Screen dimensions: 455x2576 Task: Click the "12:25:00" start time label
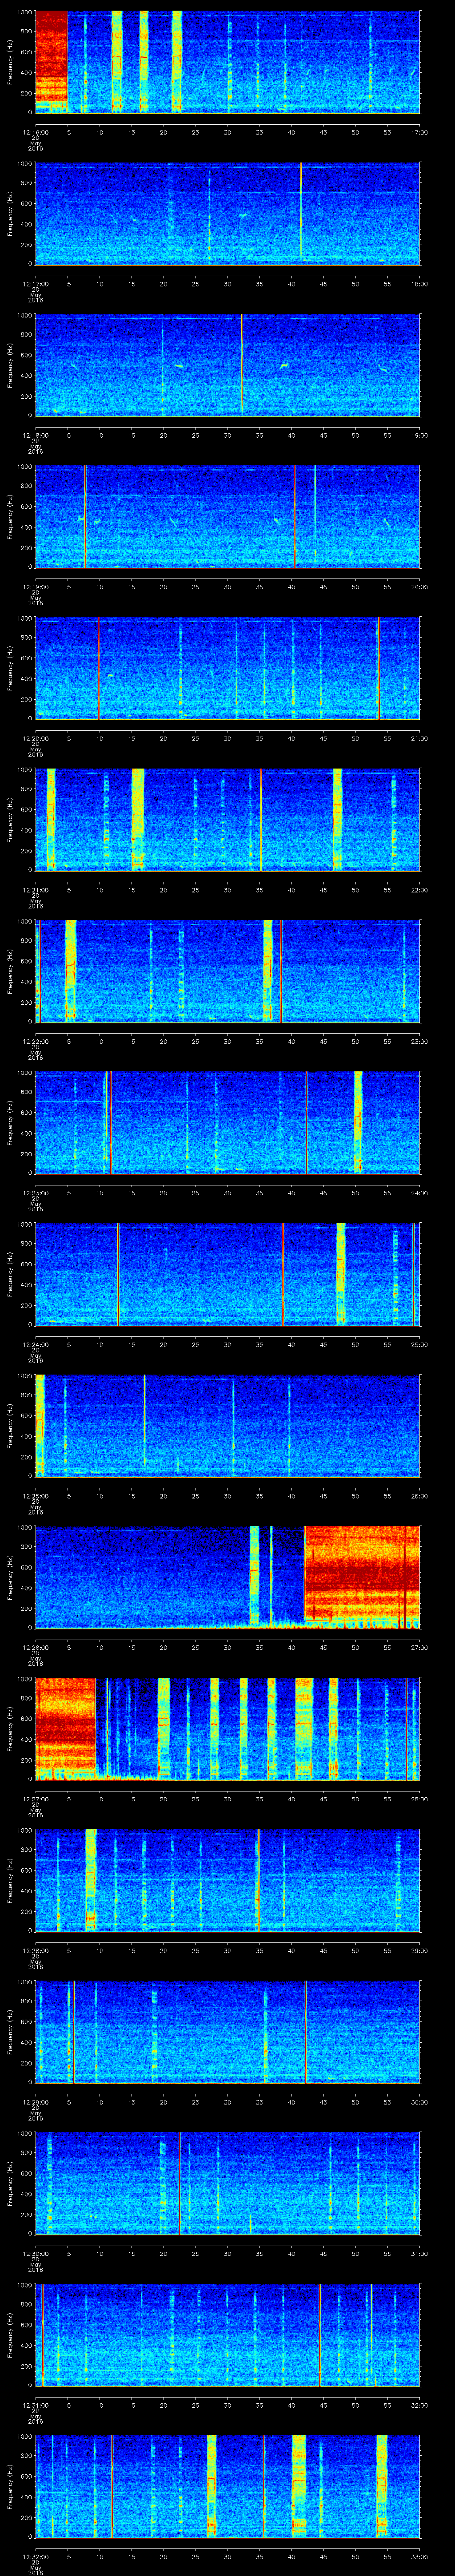[x=36, y=1496]
